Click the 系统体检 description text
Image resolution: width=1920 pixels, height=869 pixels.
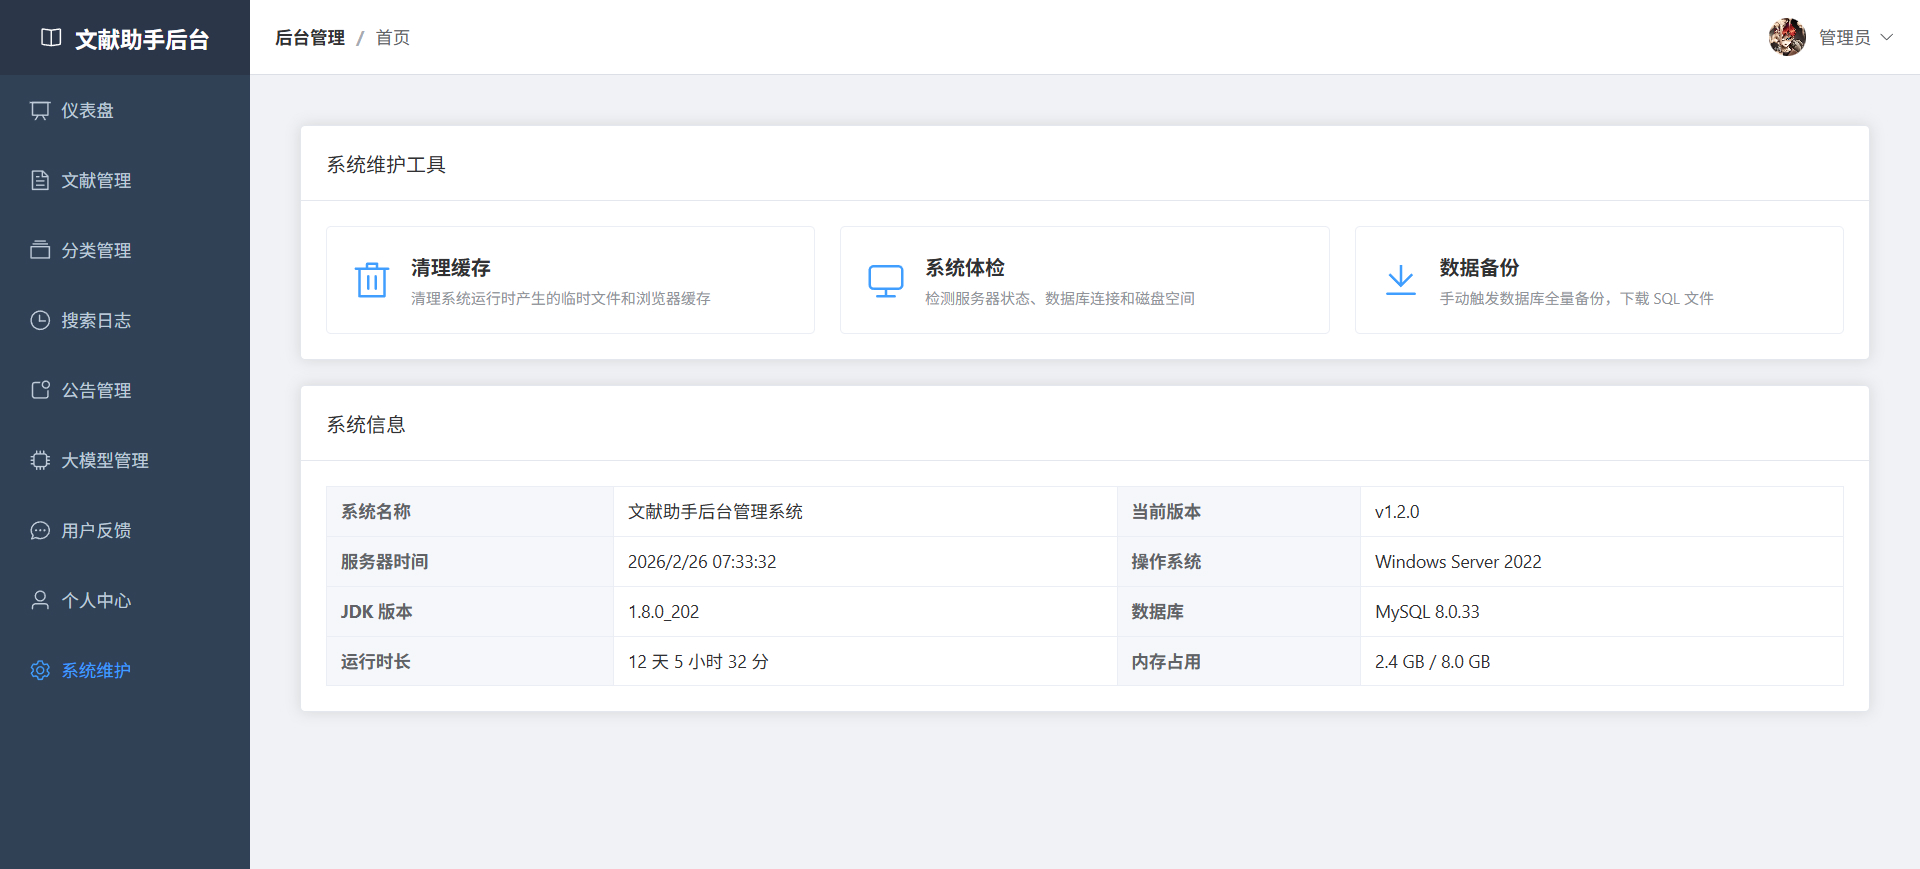pyautogui.click(x=1060, y=299)
